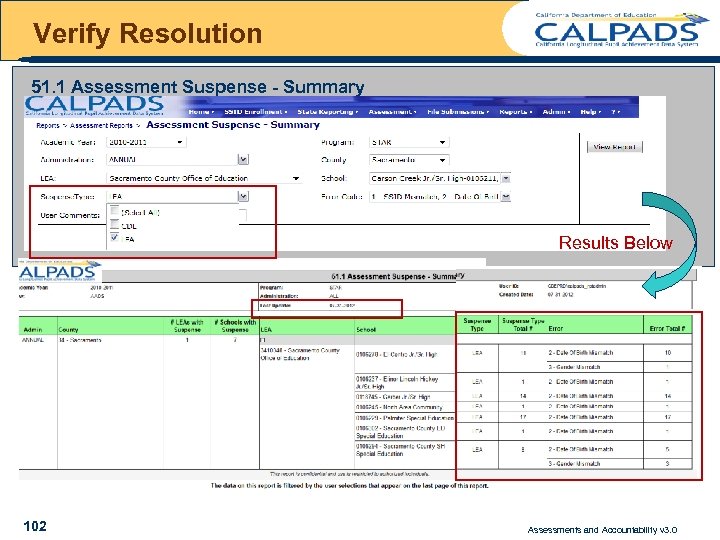
Task: Select the Sacramento County LD Special Education row
Action: click(400, 432)
